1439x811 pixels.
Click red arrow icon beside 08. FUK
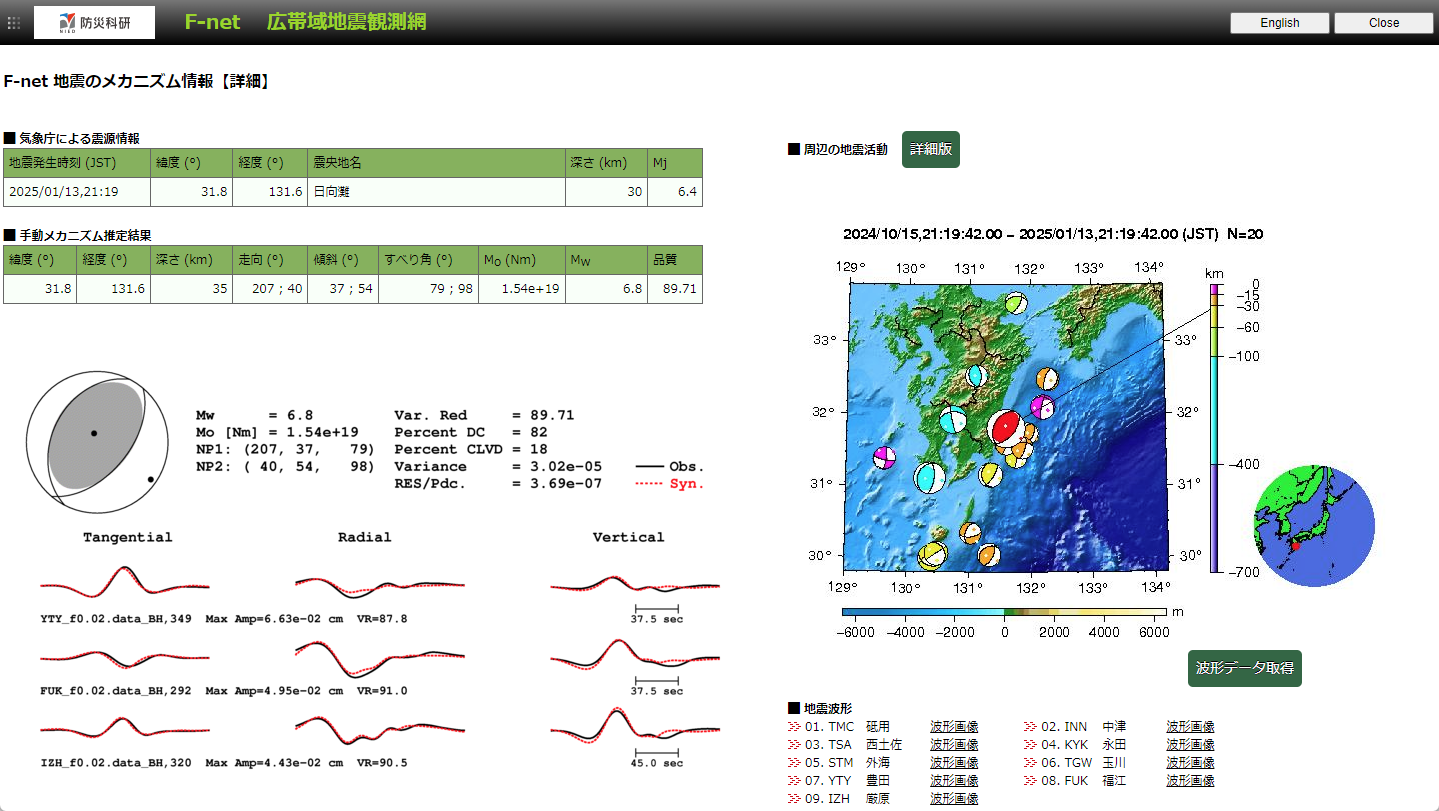tap(1031, 781)
